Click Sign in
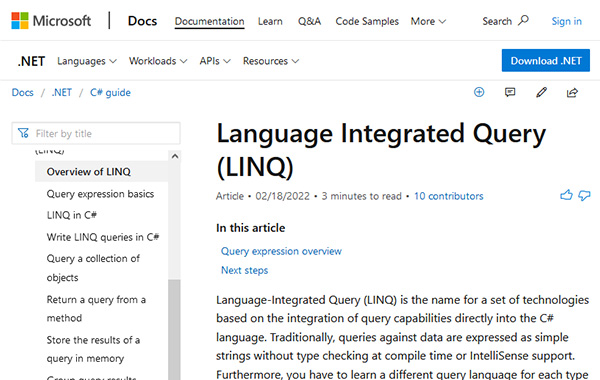Image resolution: width=600 pixels, height=380 pixels. pyautogui.click(x=566, y=21)
